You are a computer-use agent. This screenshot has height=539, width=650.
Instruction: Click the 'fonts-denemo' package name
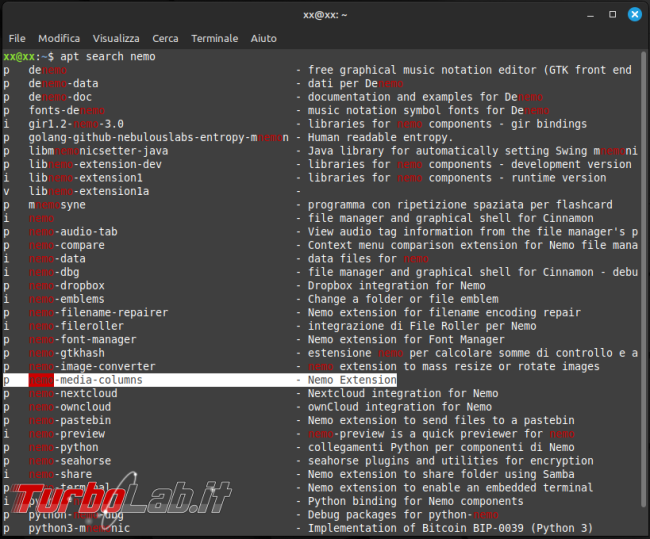[x=66, y=110]
